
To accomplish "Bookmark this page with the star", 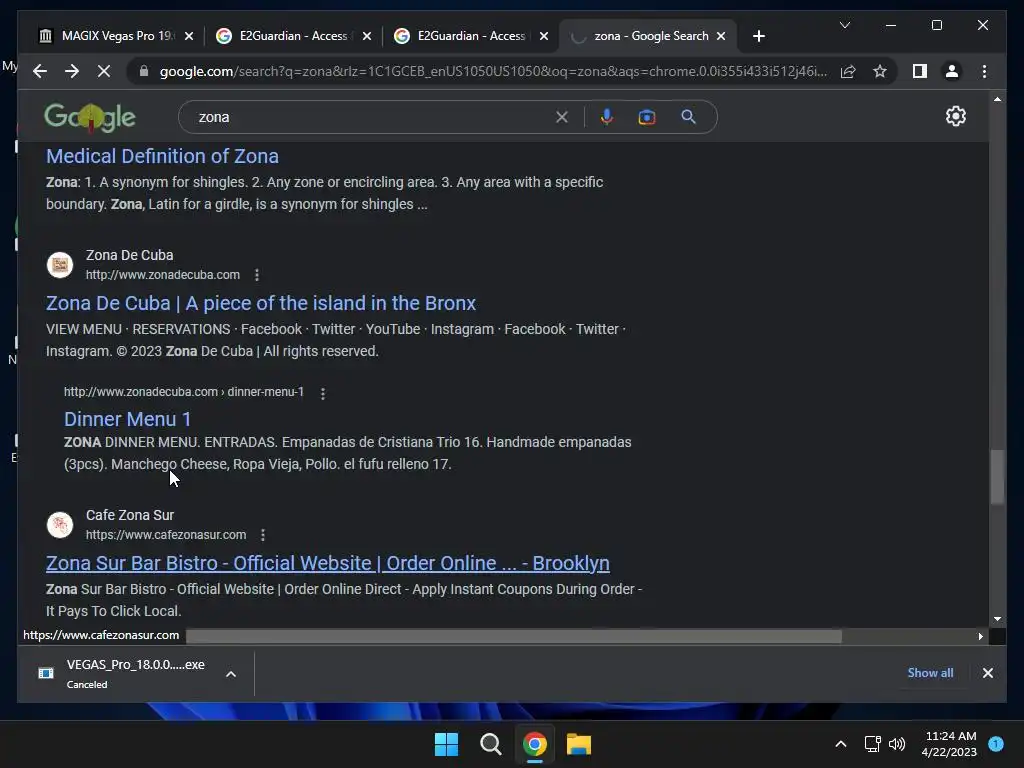I will pyautogui.click(x=880, y=71).
